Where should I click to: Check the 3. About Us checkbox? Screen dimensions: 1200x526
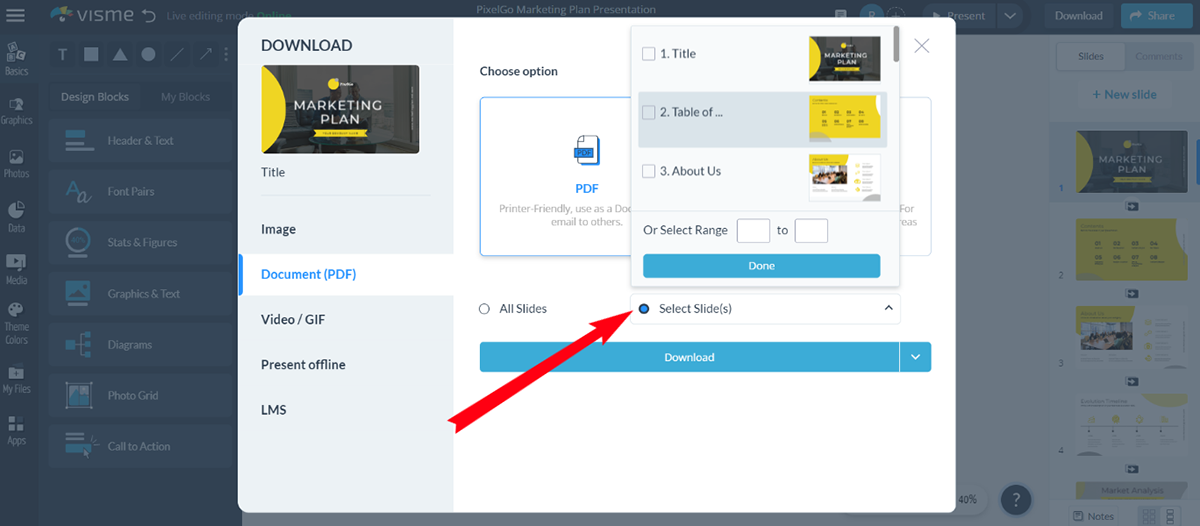(648, 171)
